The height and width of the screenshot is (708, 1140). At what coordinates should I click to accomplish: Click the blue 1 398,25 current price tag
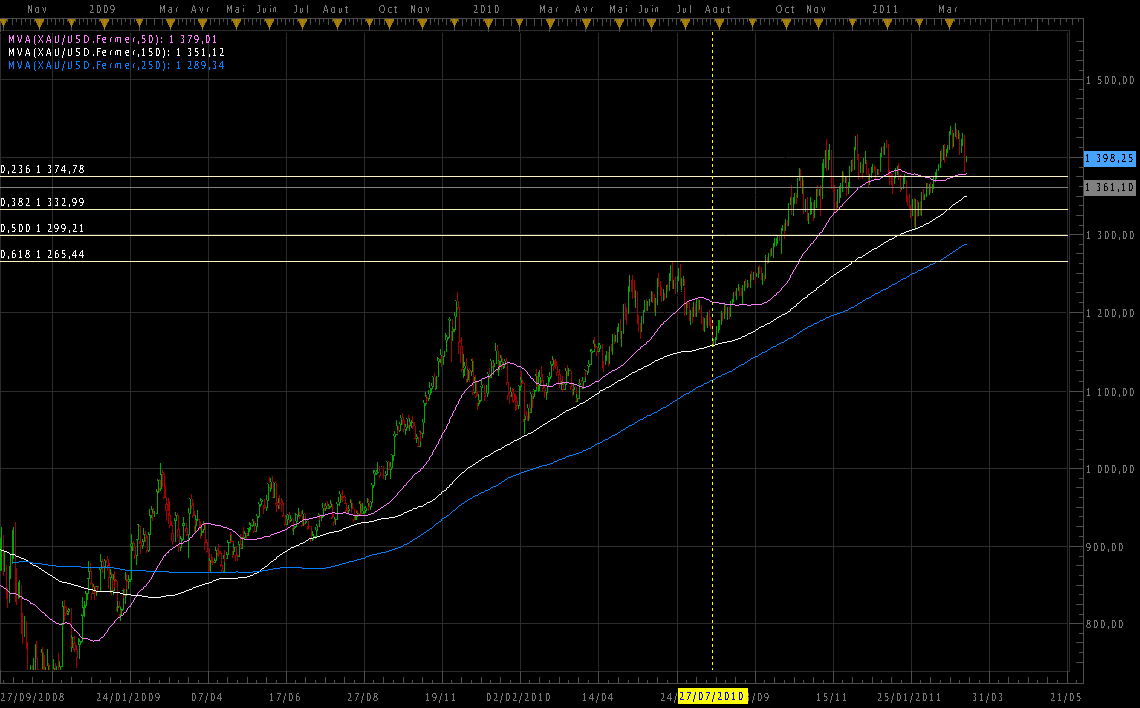1110,158
